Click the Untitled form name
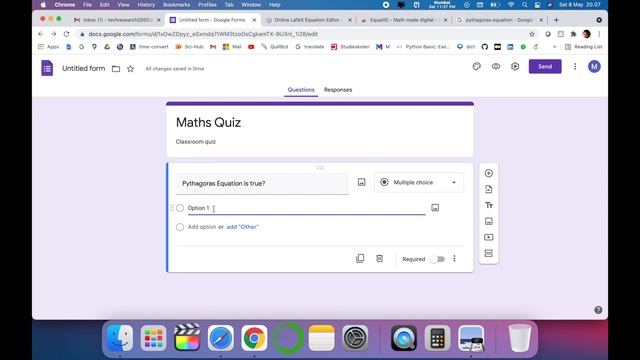 click(83, 69)
